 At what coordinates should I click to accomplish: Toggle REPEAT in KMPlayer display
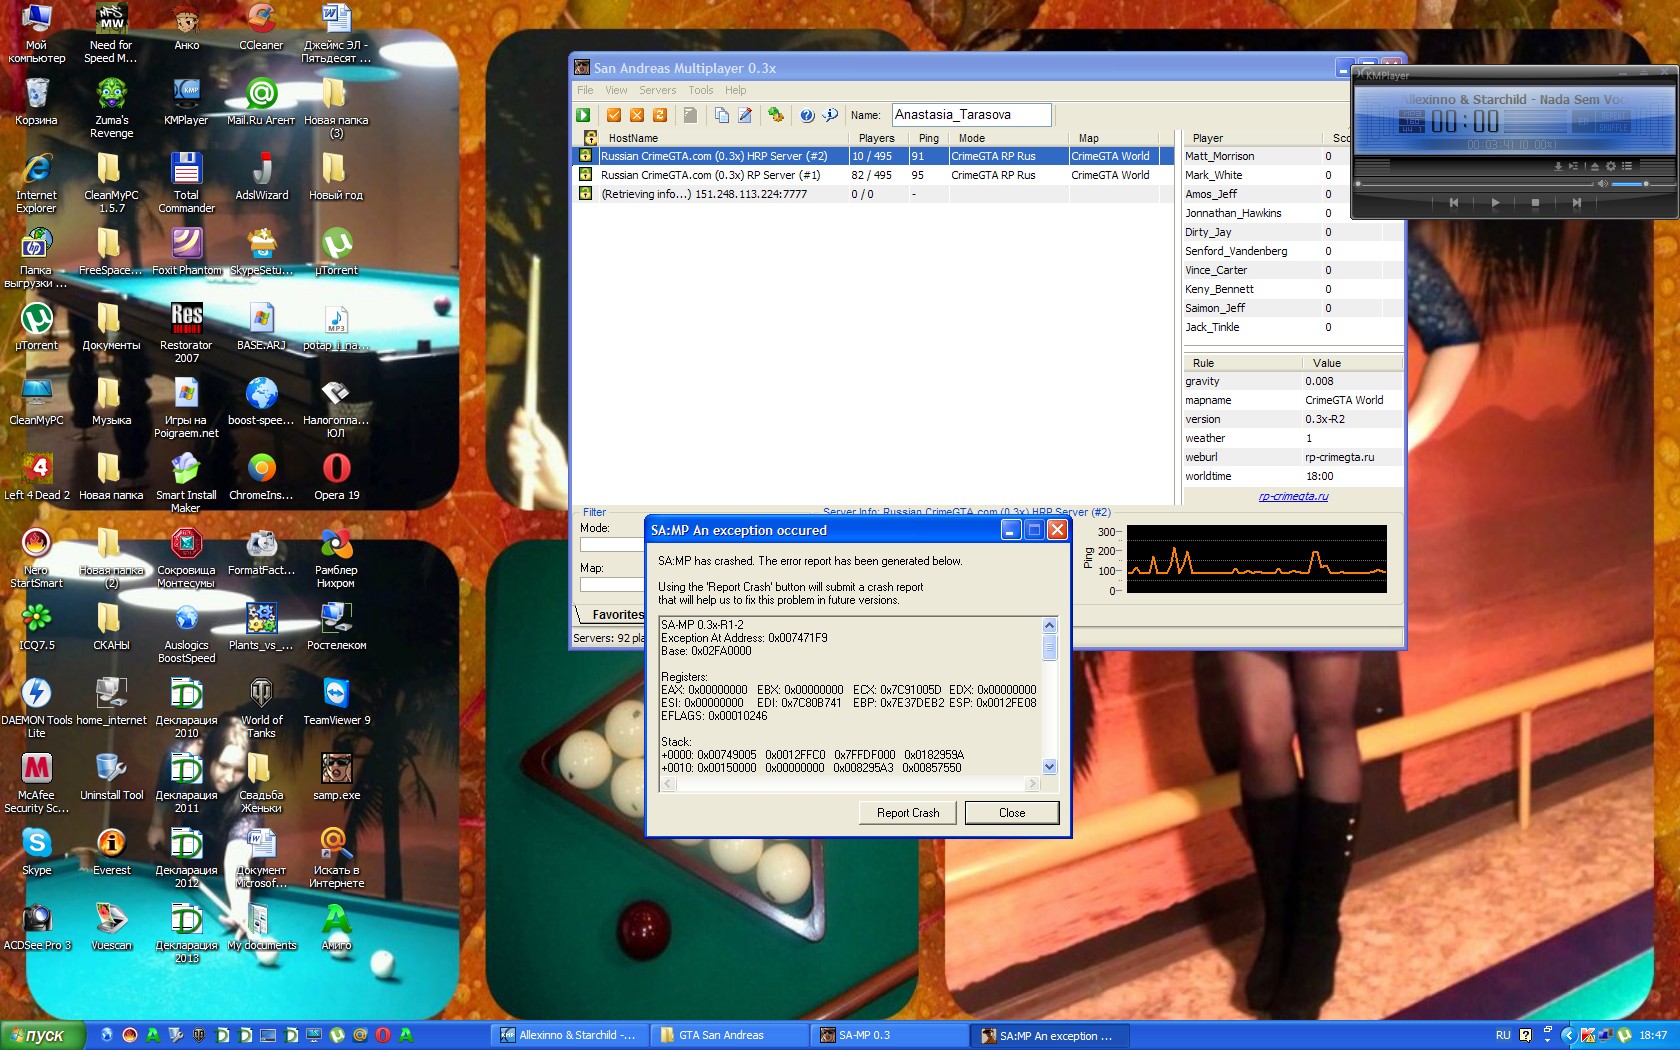click(1613, 115)
